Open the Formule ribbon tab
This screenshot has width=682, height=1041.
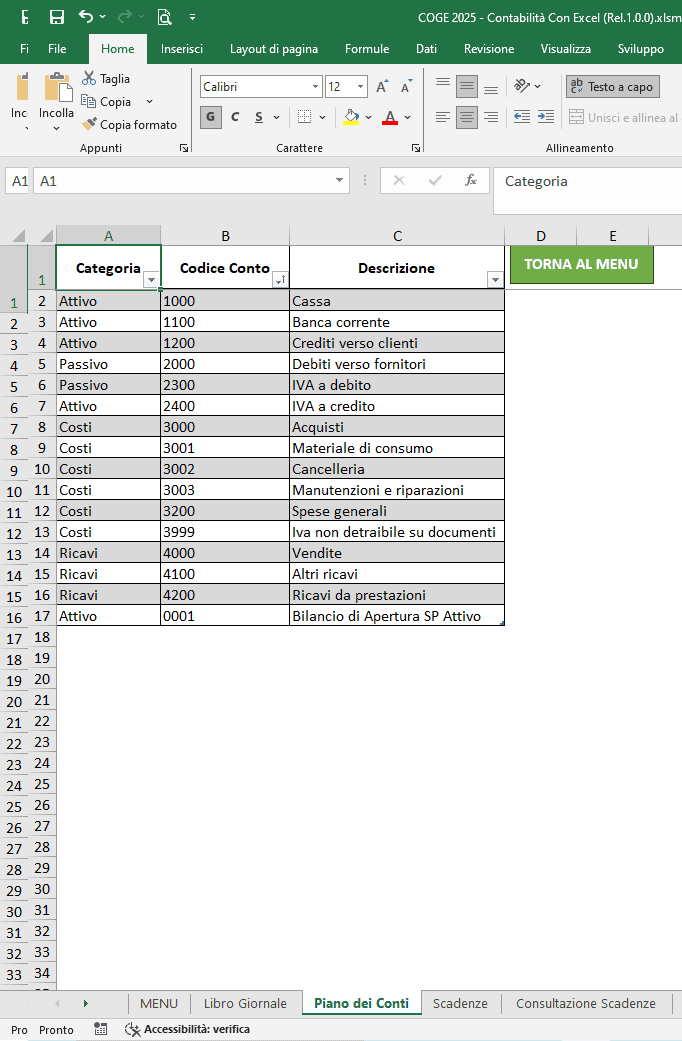tap(367, 48)
